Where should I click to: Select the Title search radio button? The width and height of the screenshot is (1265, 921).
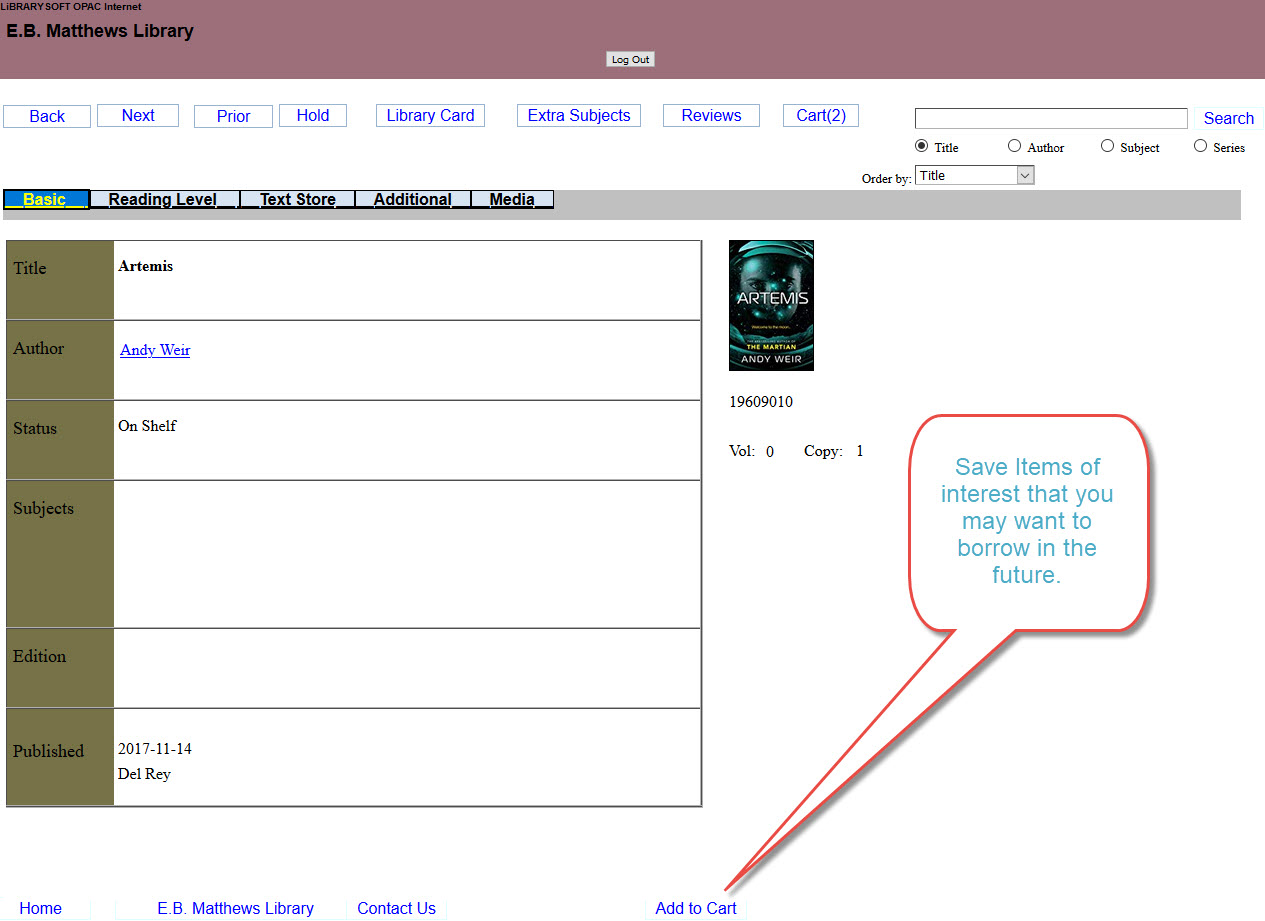point(922,146)
